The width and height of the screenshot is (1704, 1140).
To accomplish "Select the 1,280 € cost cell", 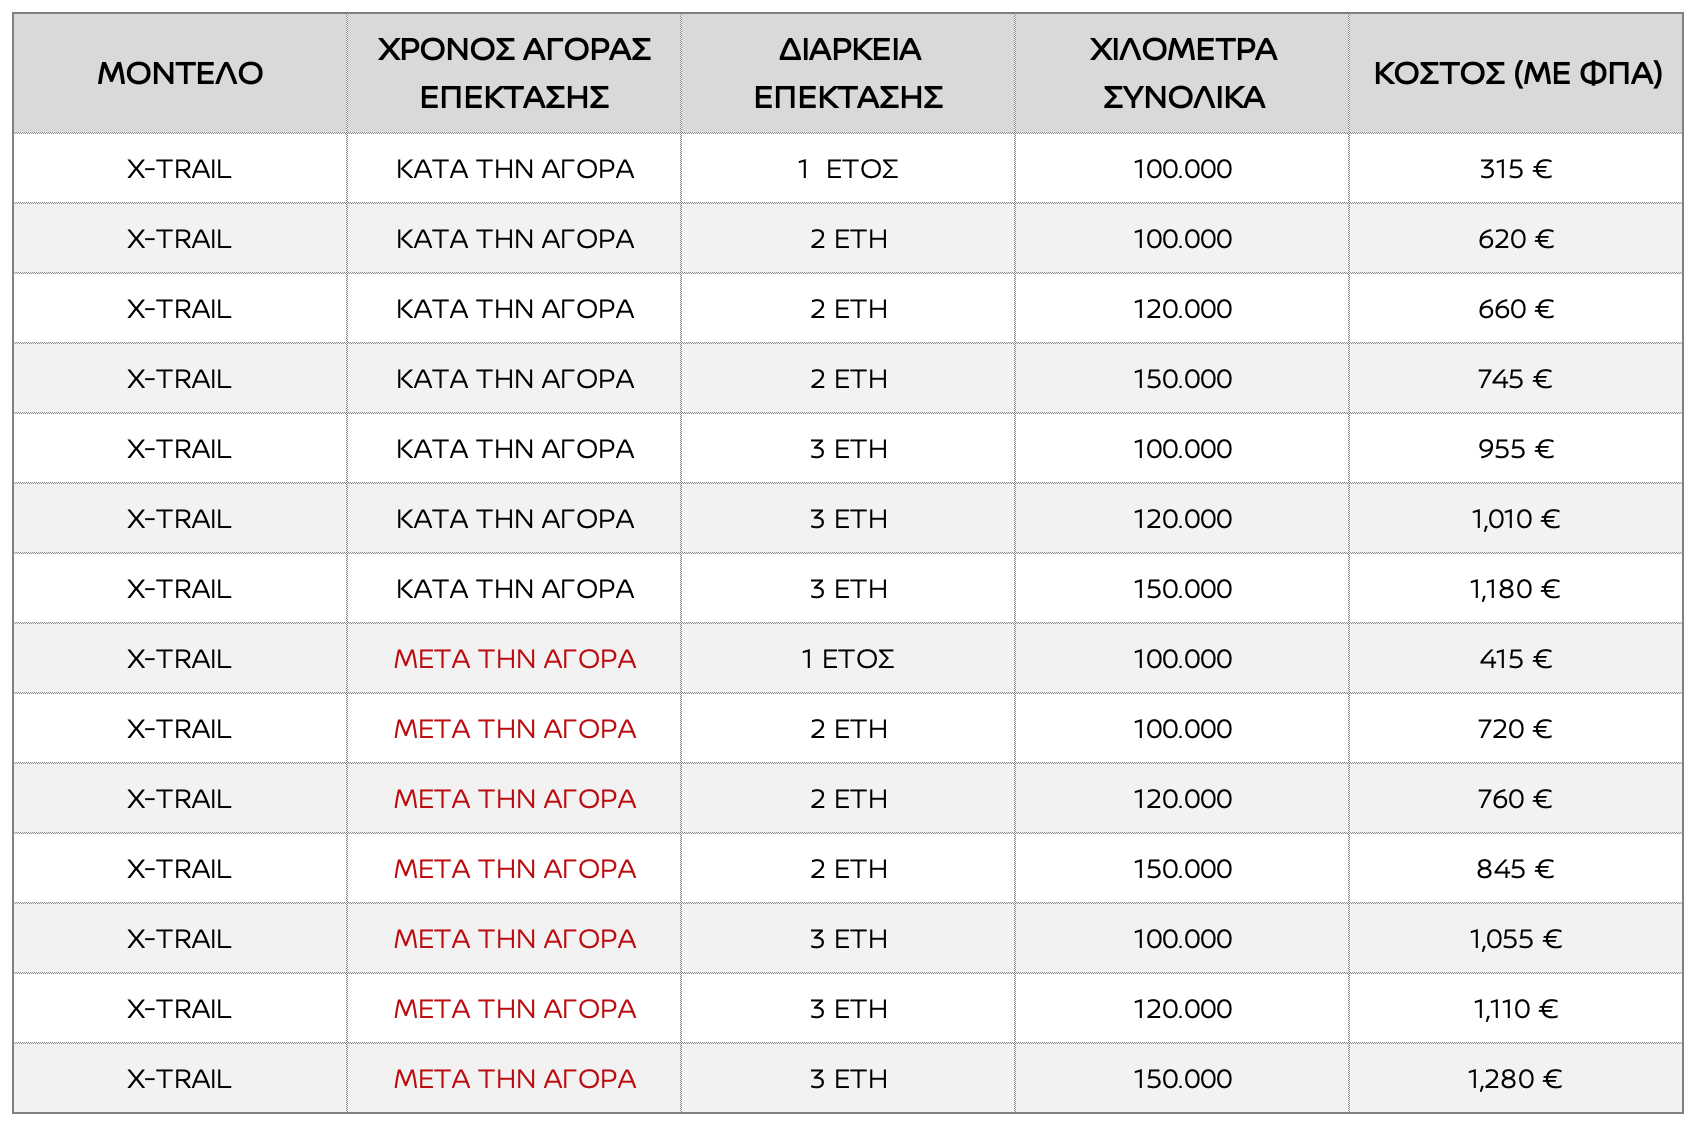I will (x=1515, y=1079).
